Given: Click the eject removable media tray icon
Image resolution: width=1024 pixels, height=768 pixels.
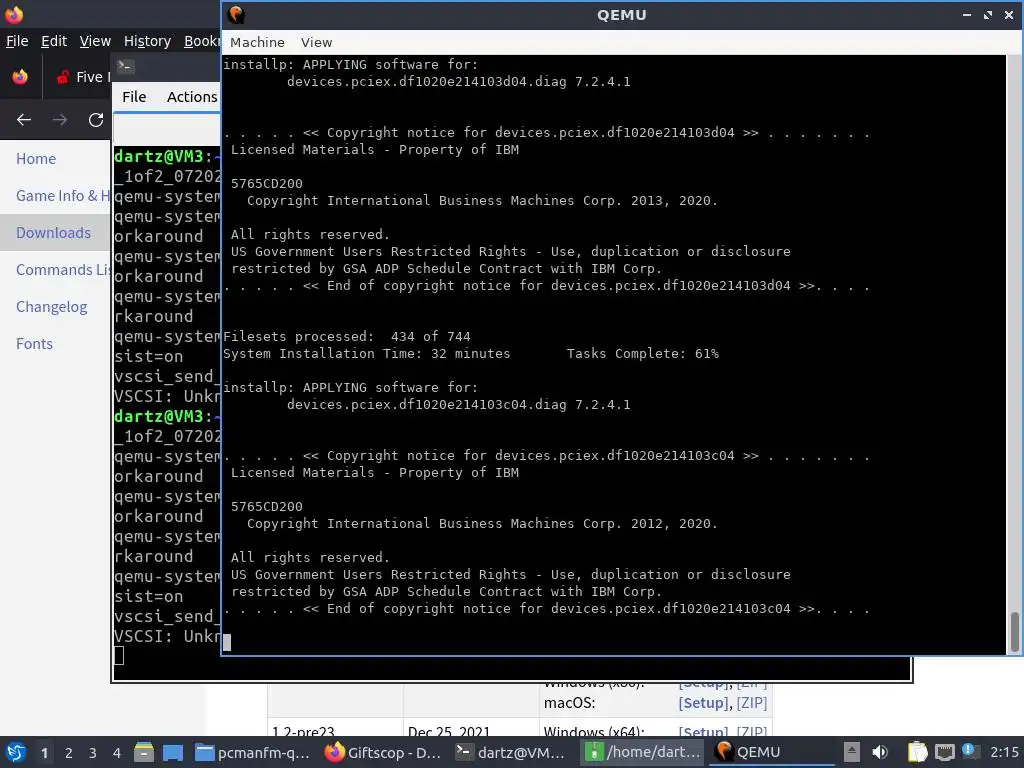Looking at the screenshot, I should 851,752.
